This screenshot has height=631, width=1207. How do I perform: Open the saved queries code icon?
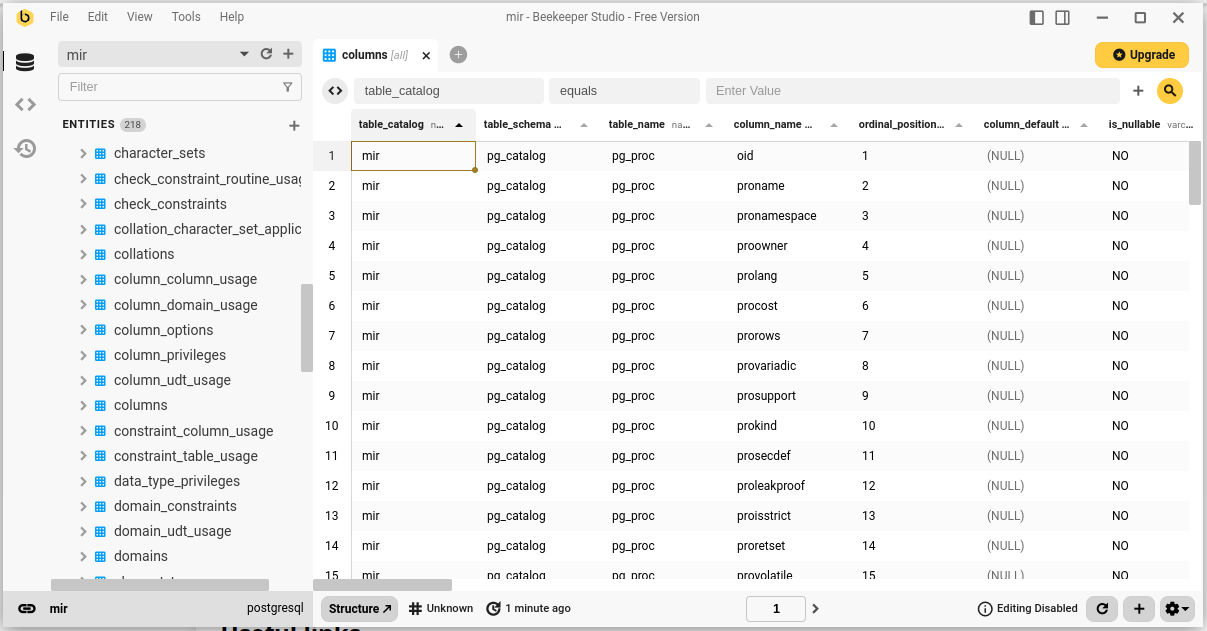tap(25, 105)
